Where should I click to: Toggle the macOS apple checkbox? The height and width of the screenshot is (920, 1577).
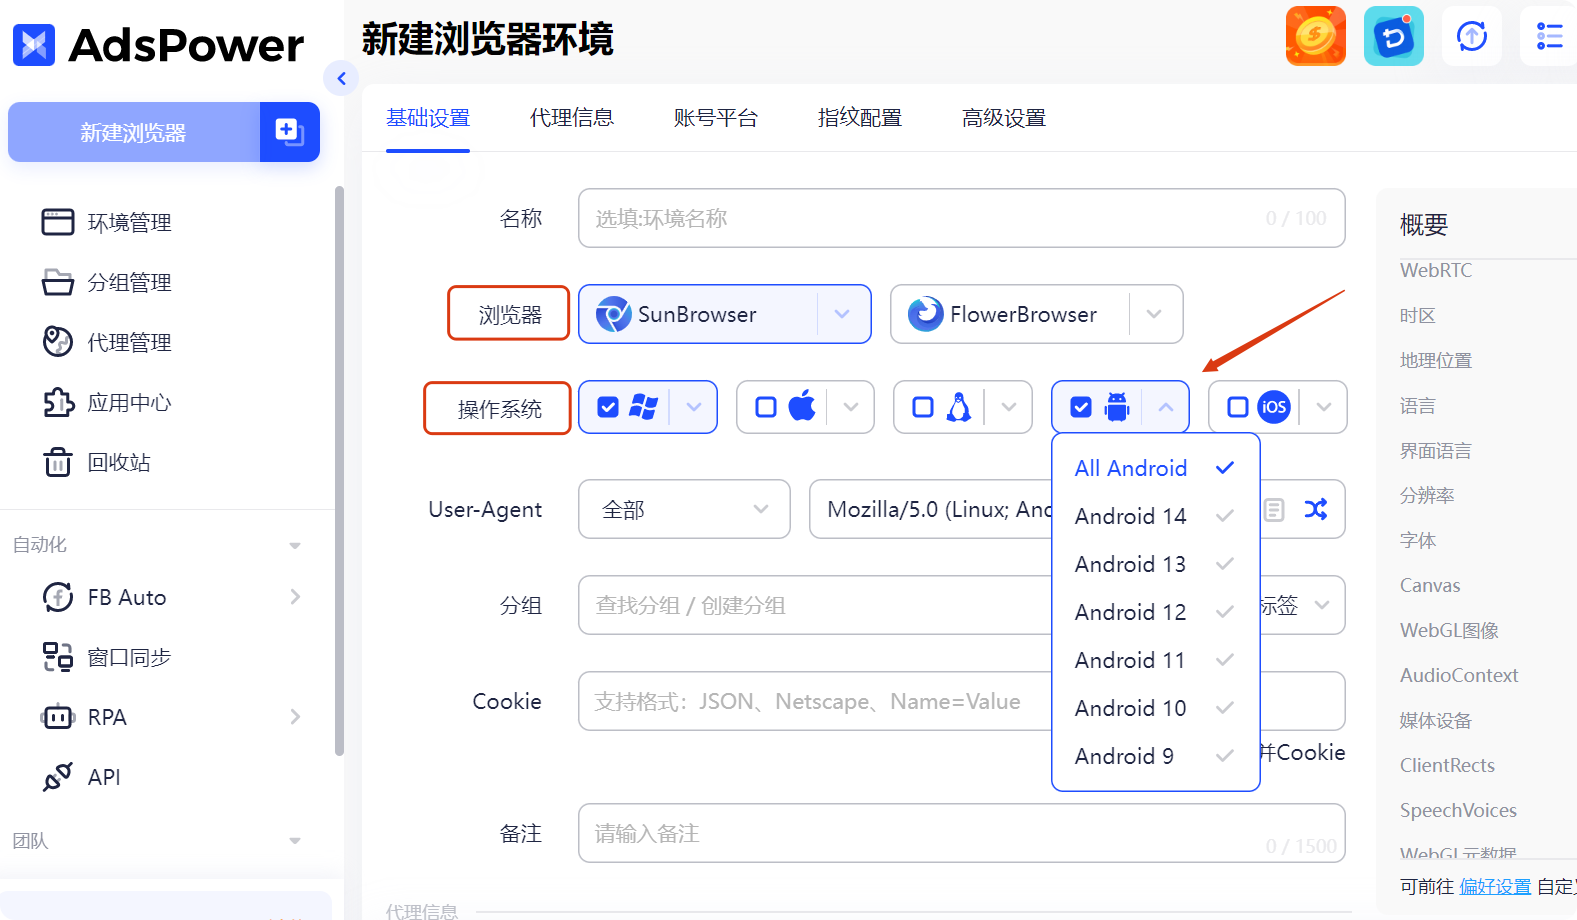[x=766, y=407]
